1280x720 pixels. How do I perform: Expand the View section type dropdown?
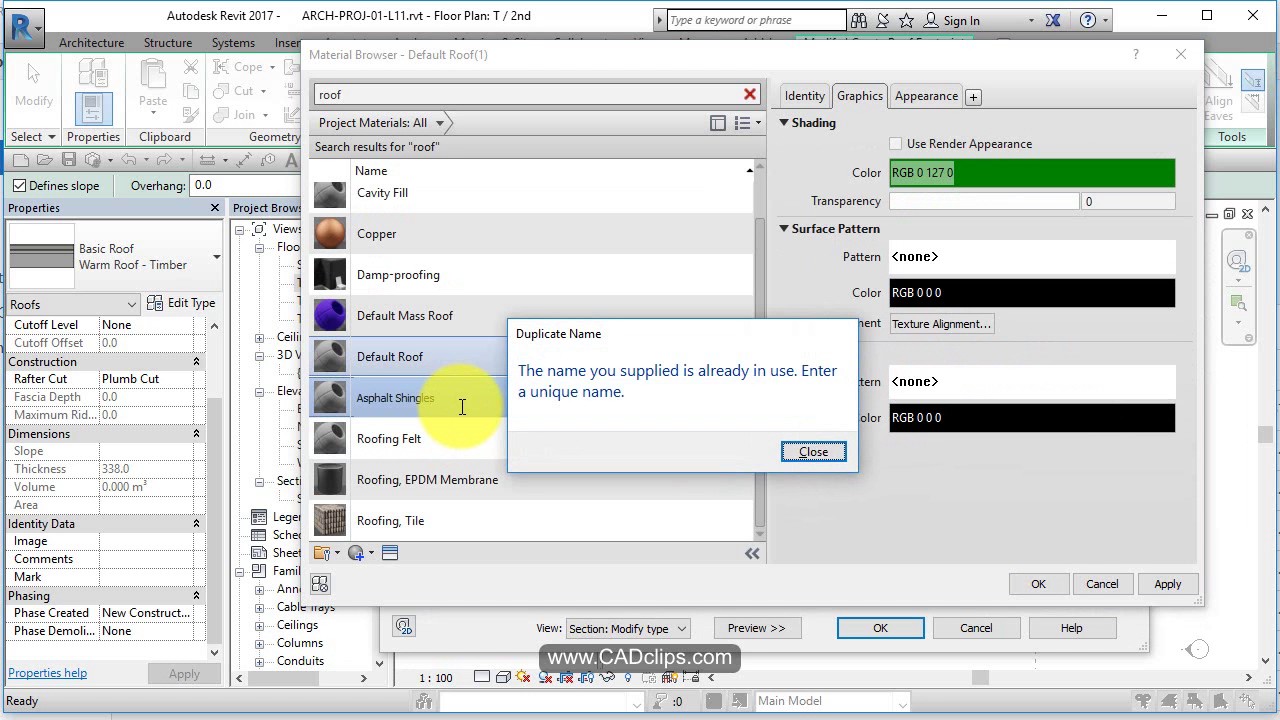click(x=627, y=629)
